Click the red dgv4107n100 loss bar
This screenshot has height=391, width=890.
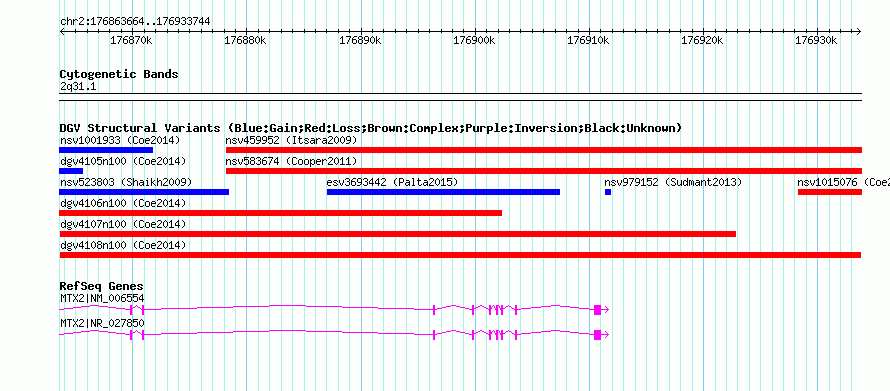pos(397,234)
